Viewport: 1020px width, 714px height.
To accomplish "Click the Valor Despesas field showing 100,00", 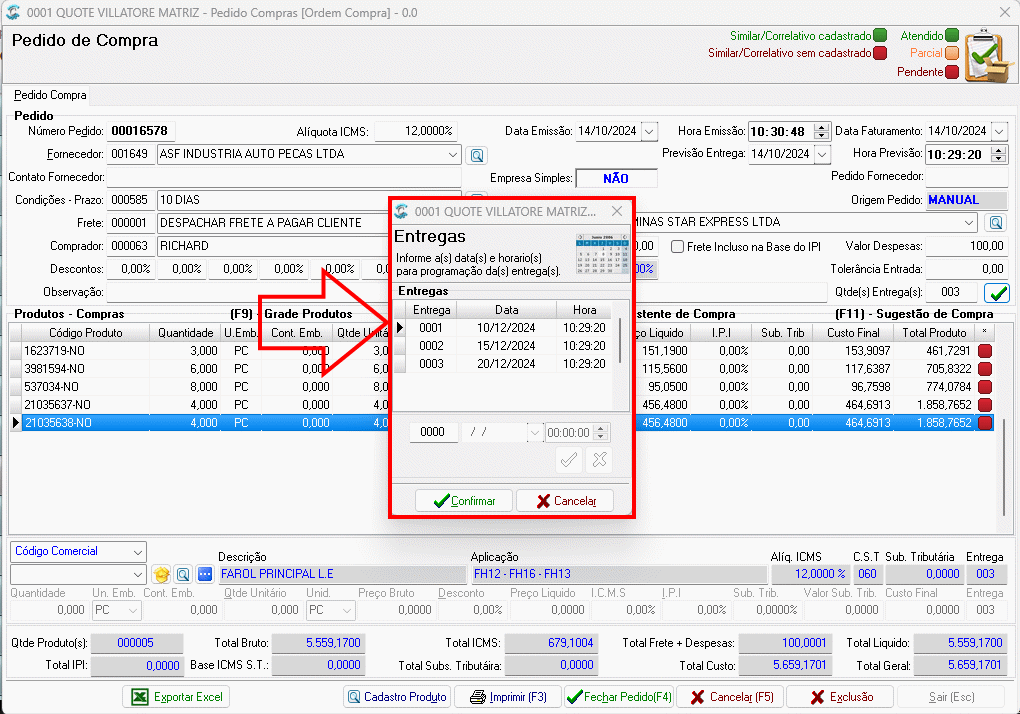I will click(x=966, y=246).
